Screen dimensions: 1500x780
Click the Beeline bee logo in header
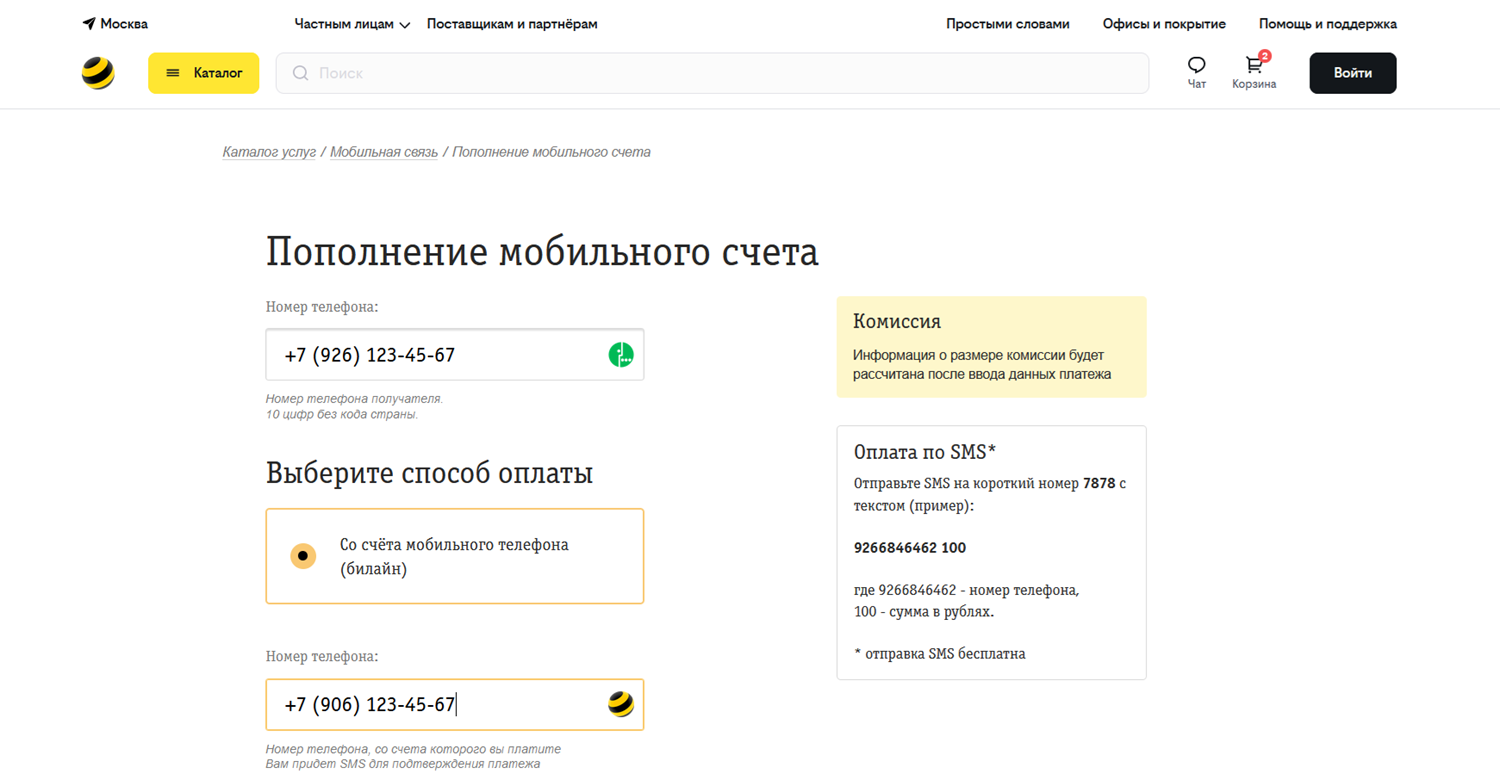[x=98, y=73]
